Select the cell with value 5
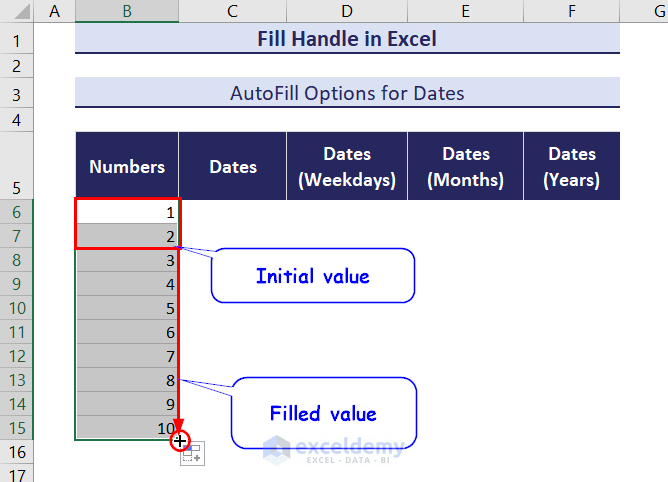Image resolution: width=668 pixels, height=482 pixels. pyautogui.click(x=127, y=308)
